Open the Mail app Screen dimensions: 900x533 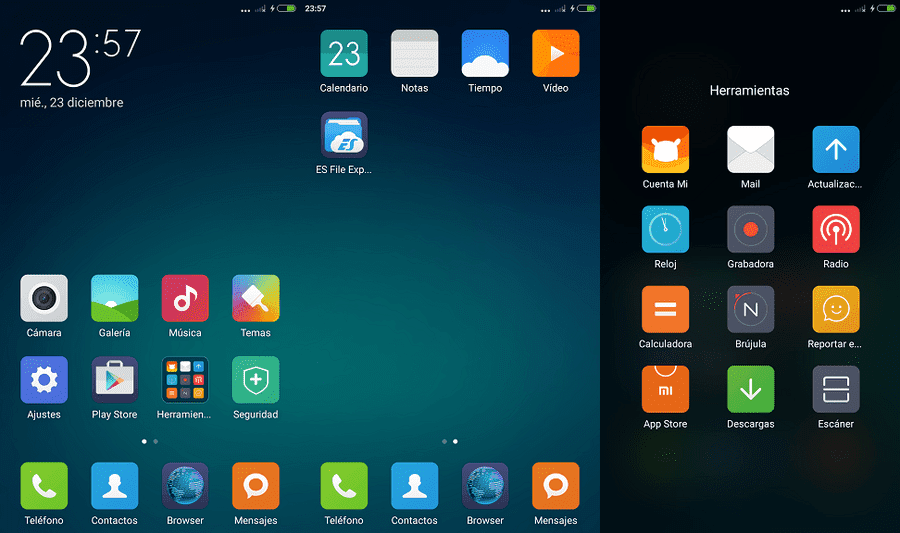point(750,149)
